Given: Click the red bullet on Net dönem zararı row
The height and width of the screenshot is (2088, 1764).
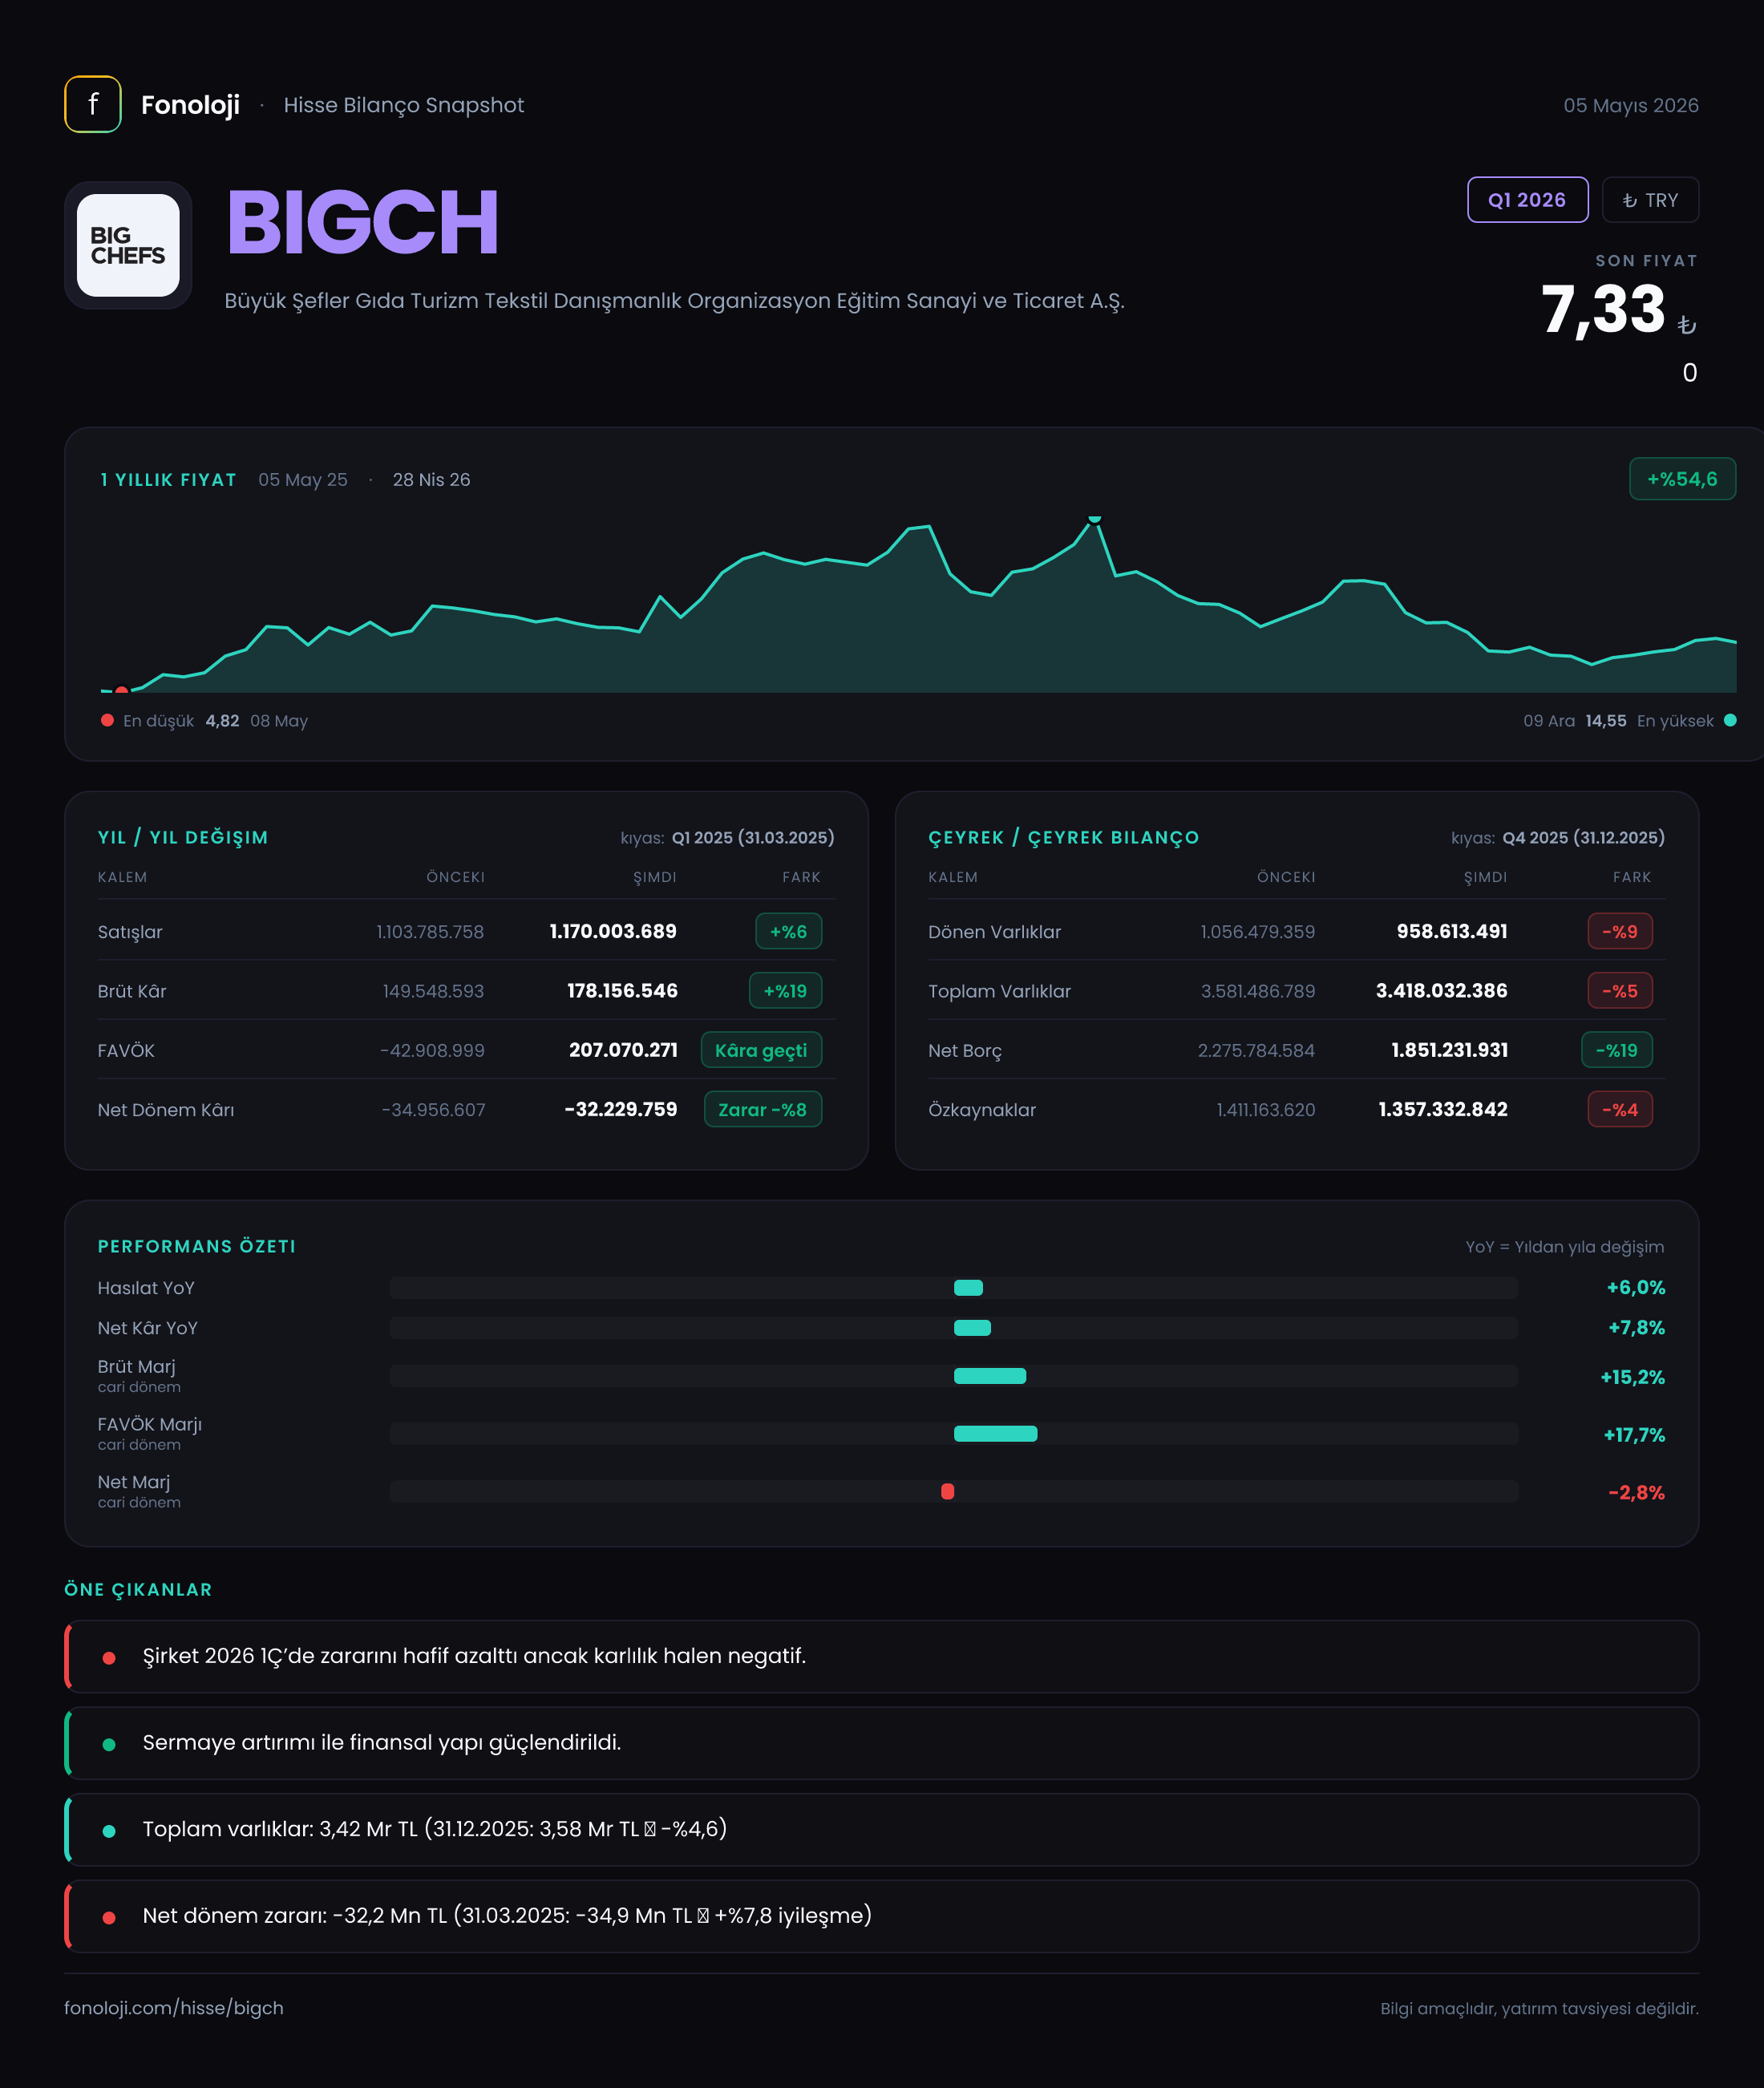Looking at the screenshot, I should [109, 1918].
